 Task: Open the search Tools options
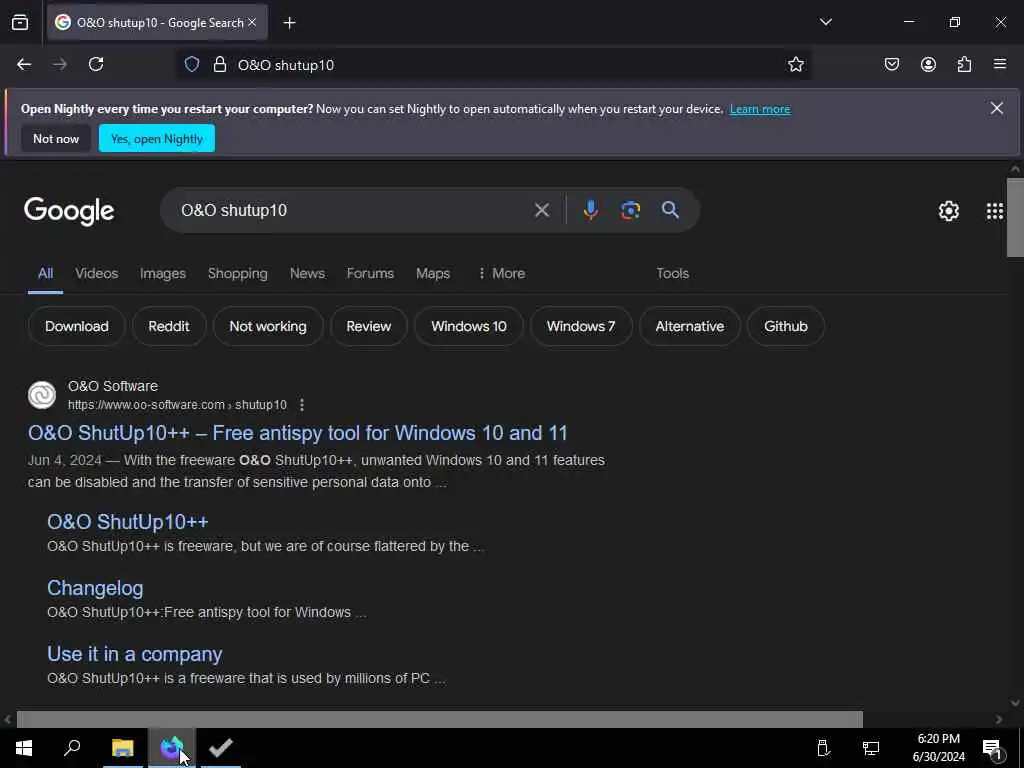pyautogui.click(x=673, y=274)
